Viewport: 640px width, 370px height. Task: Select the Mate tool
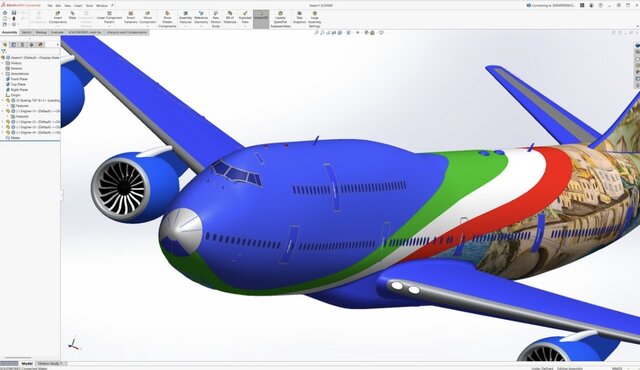pyautogui.click(x=72, y=16)
